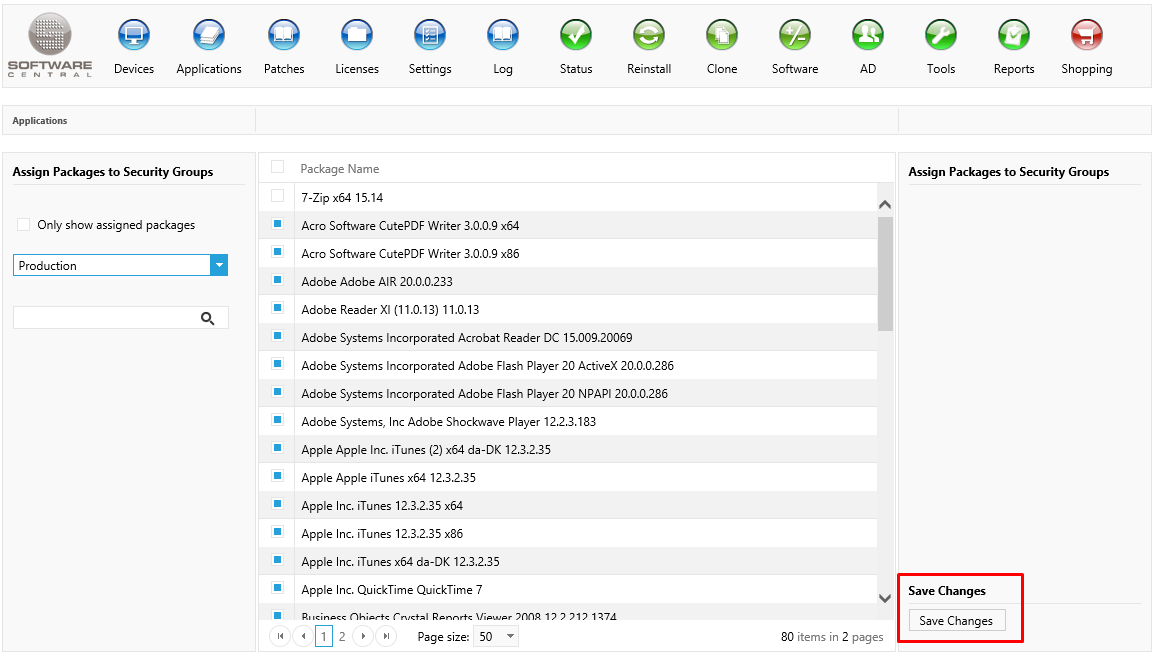Go to page 2 of packages
Image resolution: width=1157 pixels, height=656 pixels.
[x=342, y=636]
